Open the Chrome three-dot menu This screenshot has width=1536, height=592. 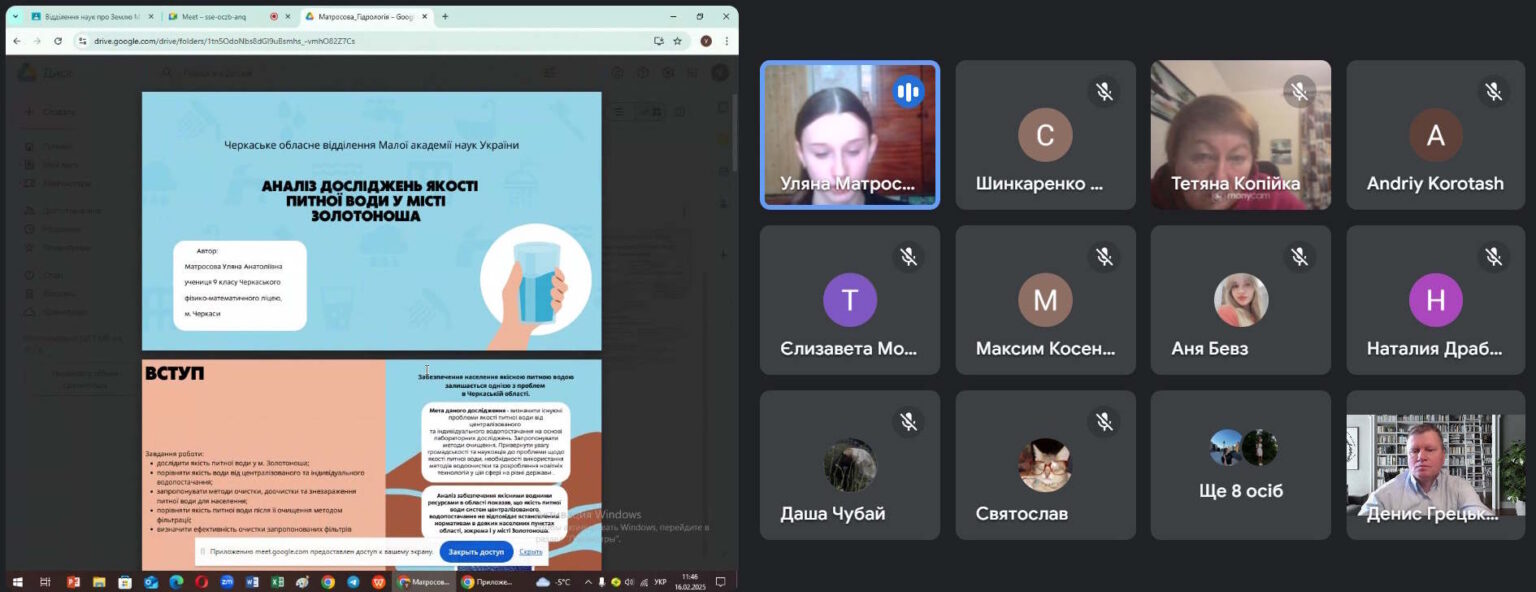tap(726, 41)
